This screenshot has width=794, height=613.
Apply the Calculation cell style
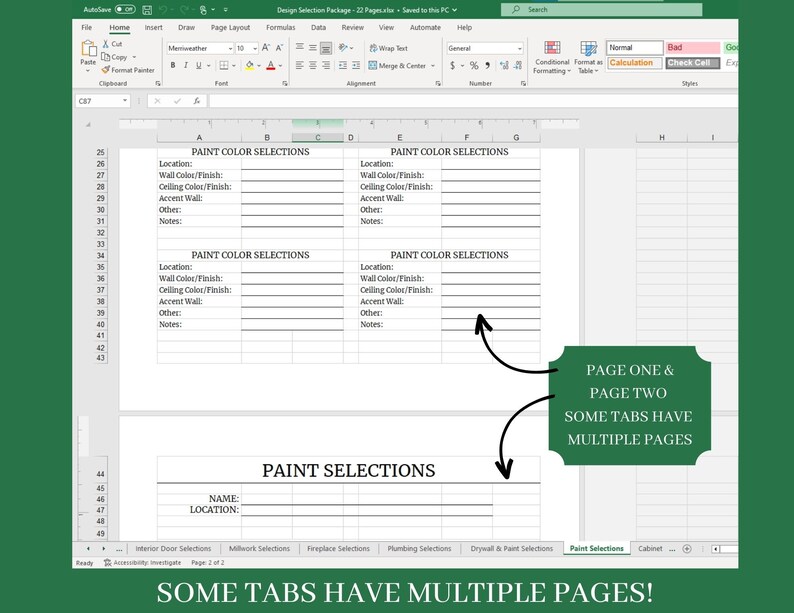point(635,63)
